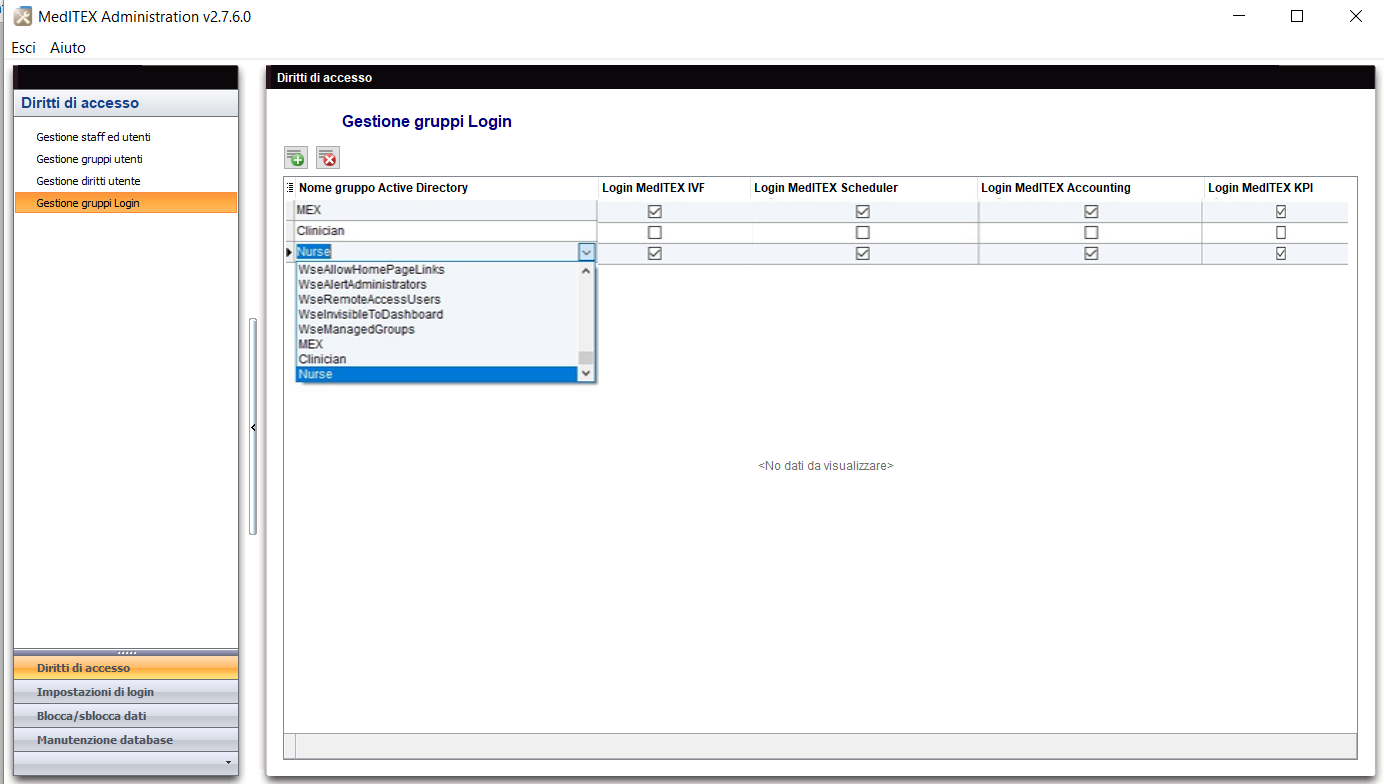Viewport: 1384px width, 784px height.
Task: Select WseManagedGroups in the dropdown list
Action: [438, 329]
